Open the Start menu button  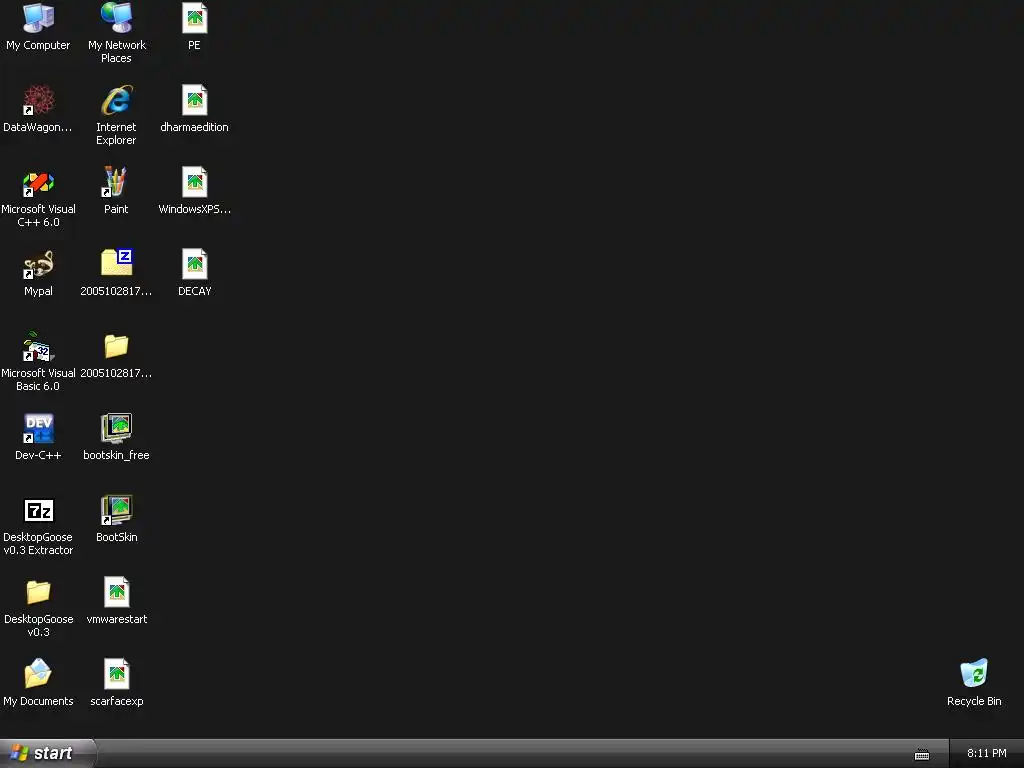48,754
